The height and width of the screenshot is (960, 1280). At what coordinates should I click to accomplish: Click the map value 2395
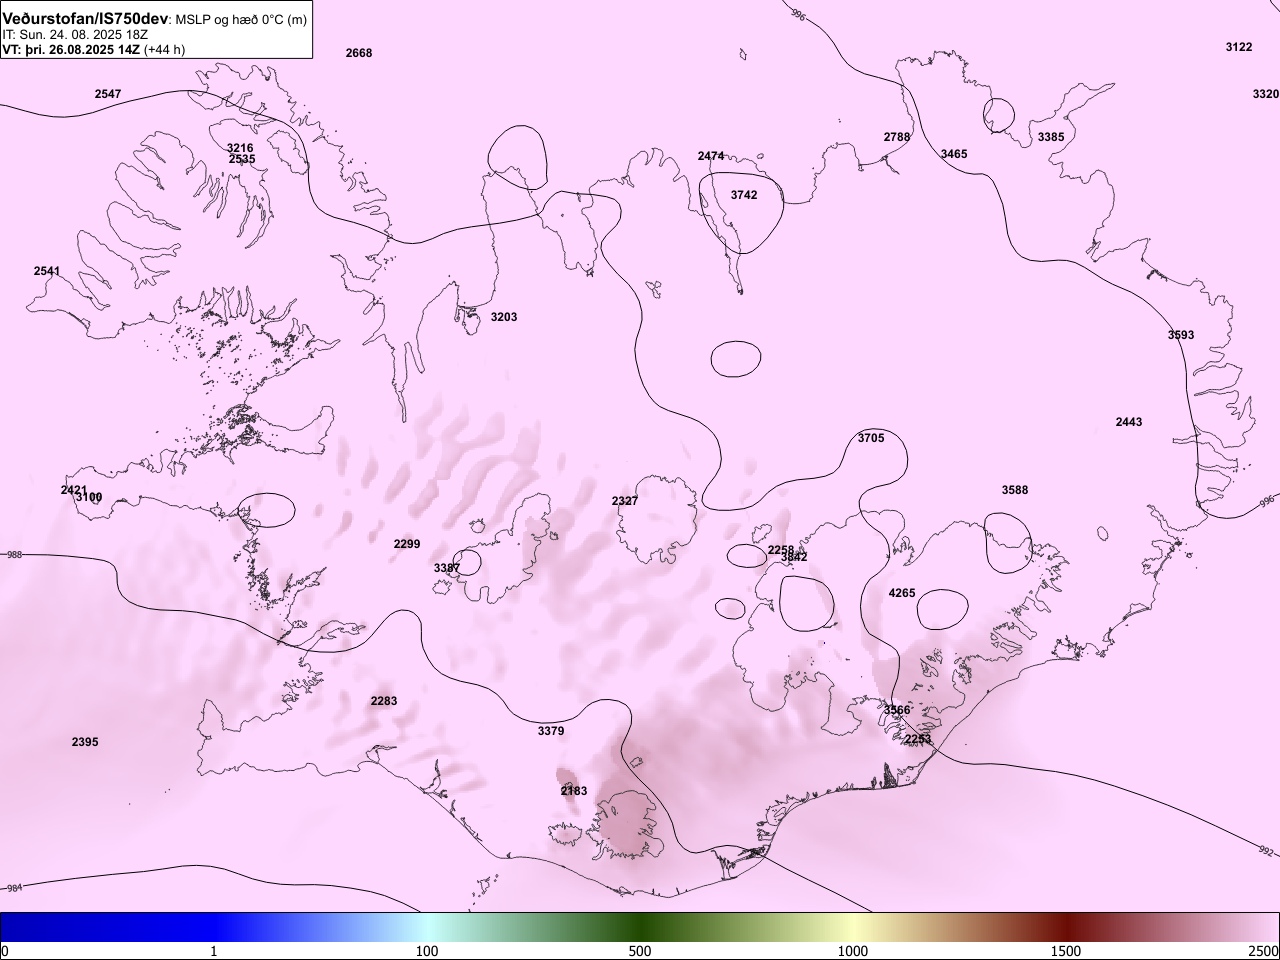click(85, 742)
